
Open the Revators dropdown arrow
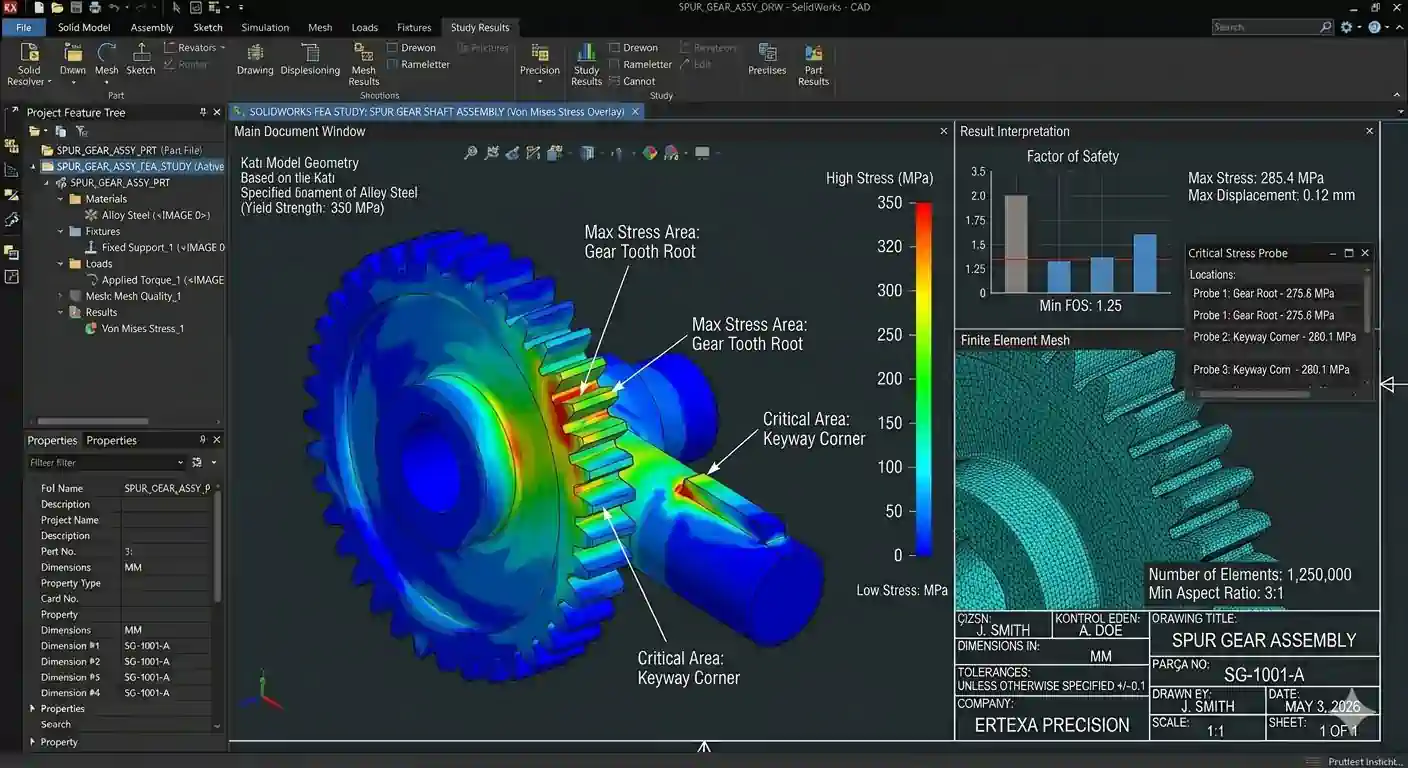point(222,47)
